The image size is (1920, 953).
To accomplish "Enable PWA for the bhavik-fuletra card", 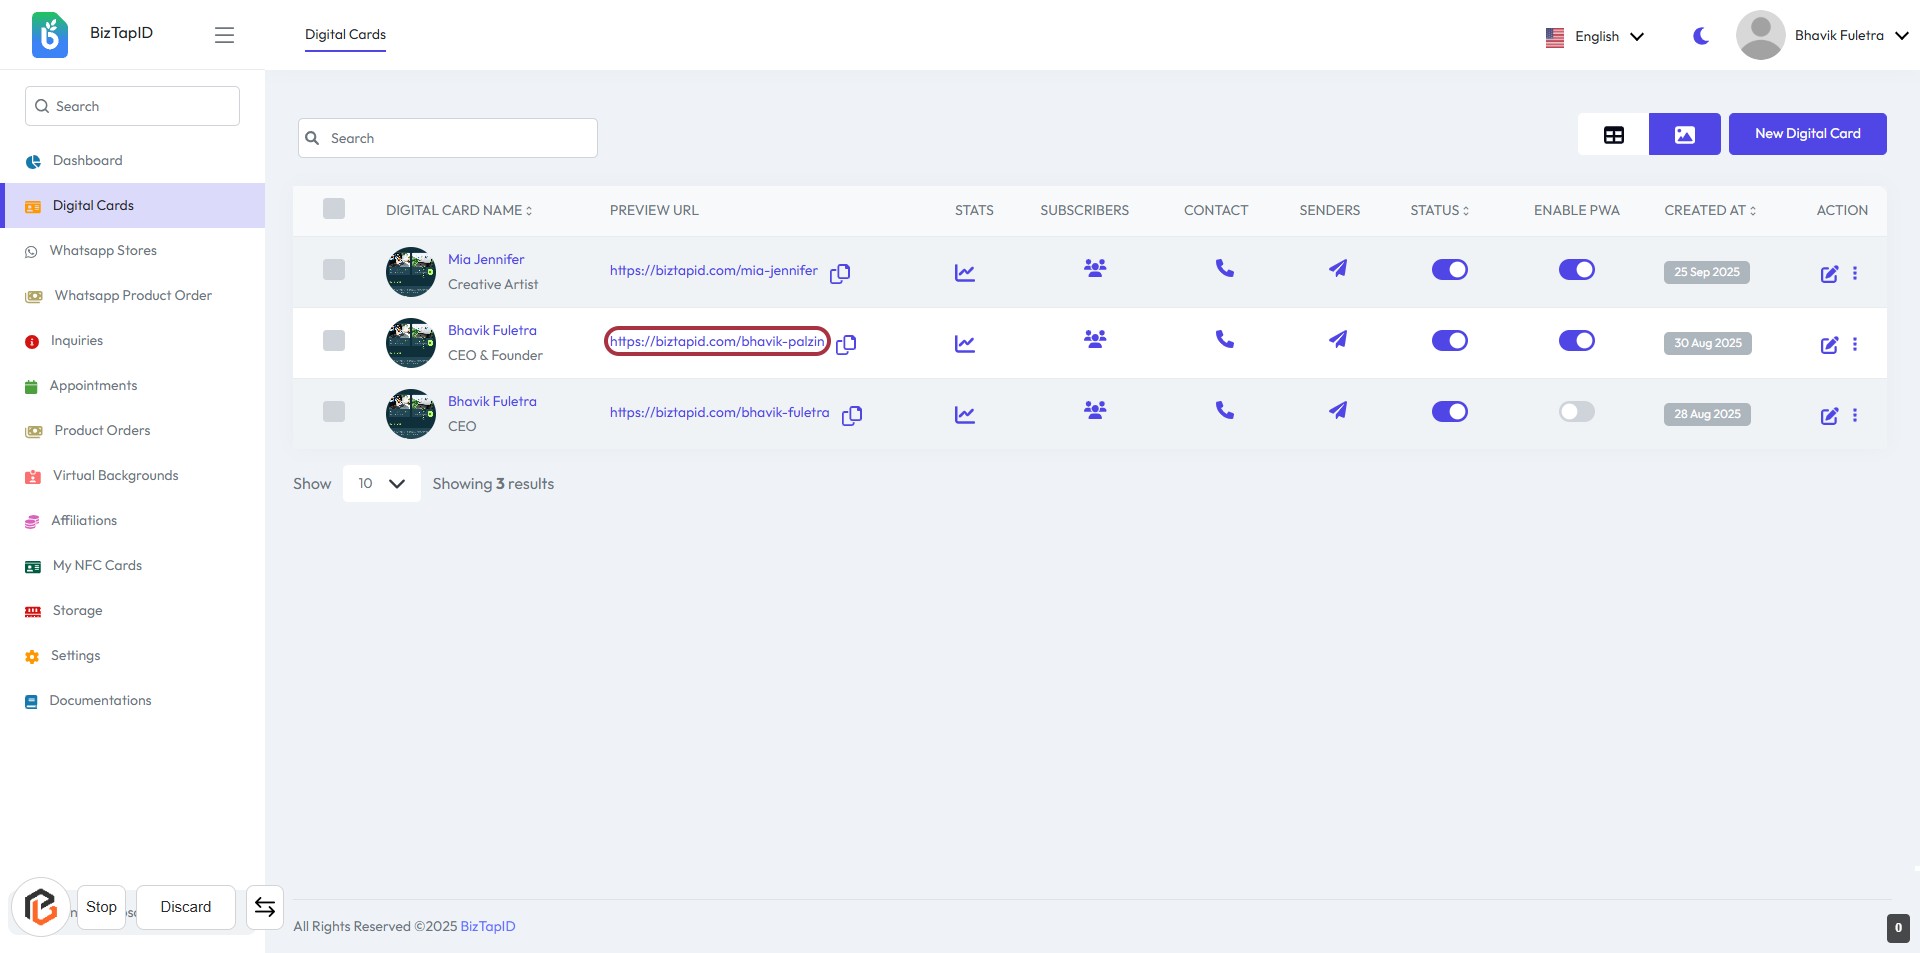I will coord(1576,412).
